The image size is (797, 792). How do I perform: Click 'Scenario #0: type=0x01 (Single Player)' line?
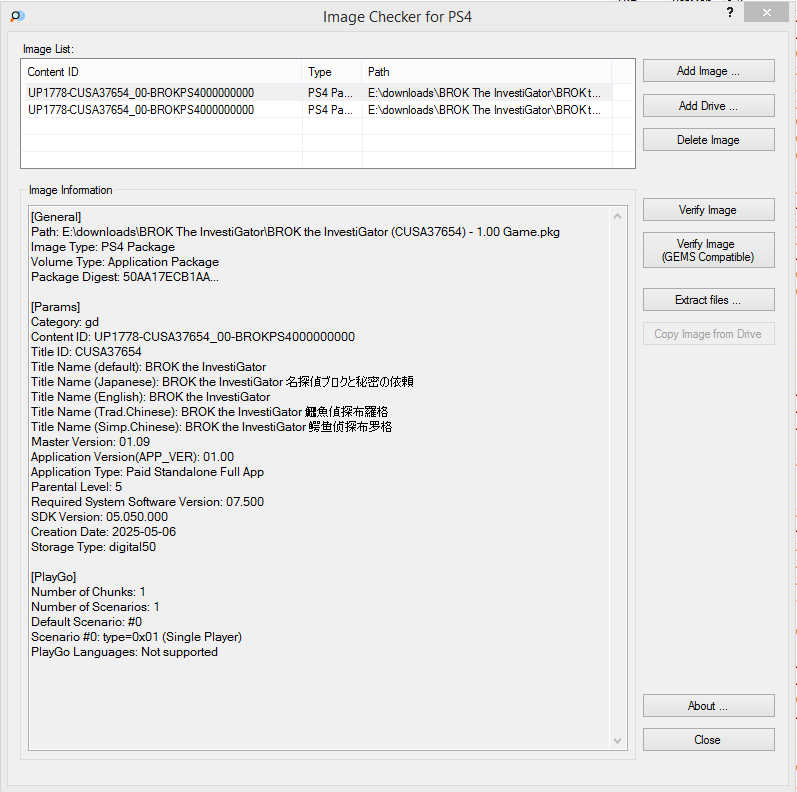tap(137, 637)
